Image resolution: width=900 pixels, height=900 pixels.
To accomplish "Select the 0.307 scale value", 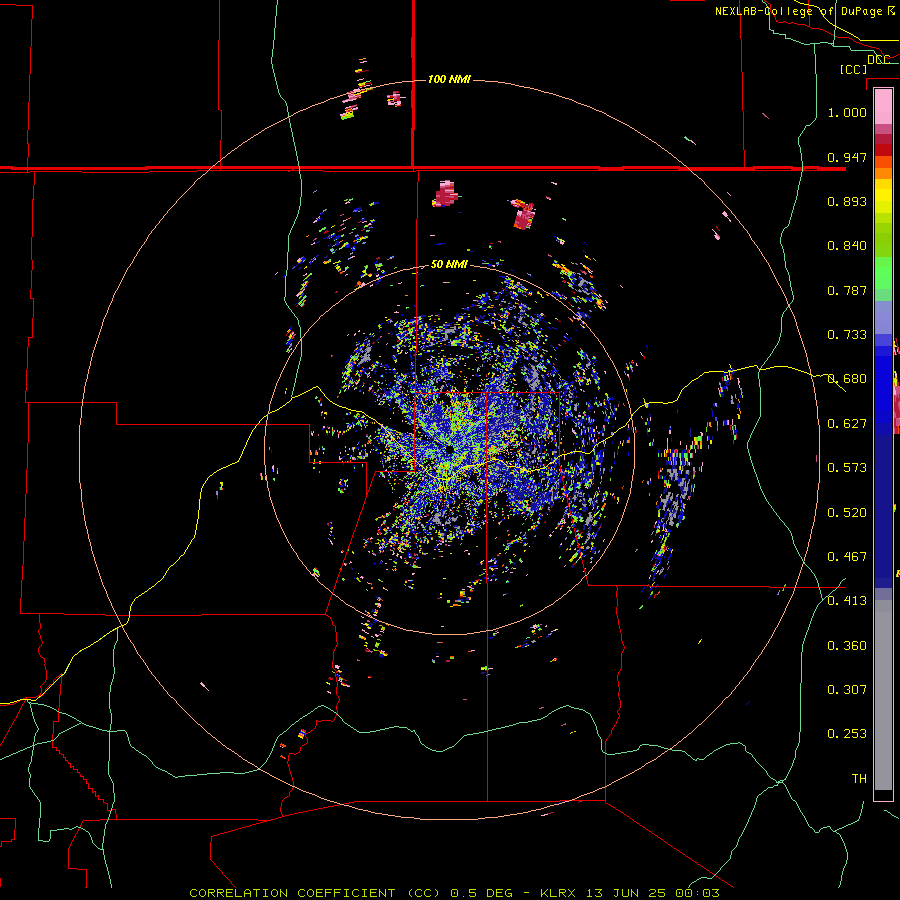I will (847, 690).
